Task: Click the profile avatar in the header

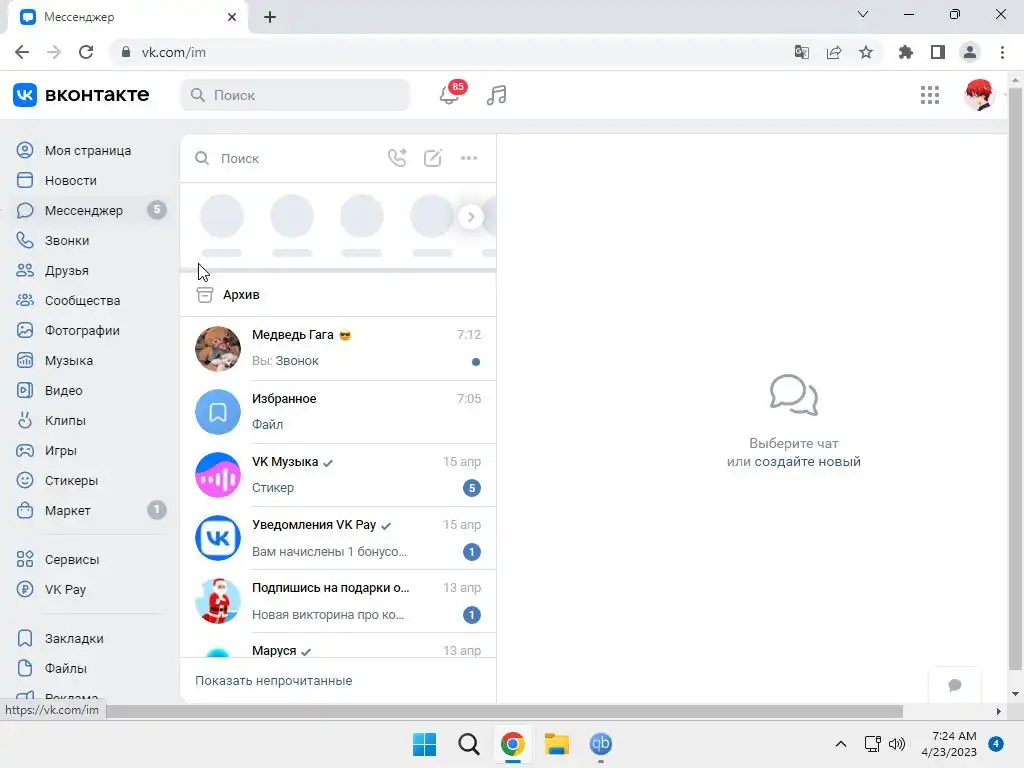Action: point(978,95)
